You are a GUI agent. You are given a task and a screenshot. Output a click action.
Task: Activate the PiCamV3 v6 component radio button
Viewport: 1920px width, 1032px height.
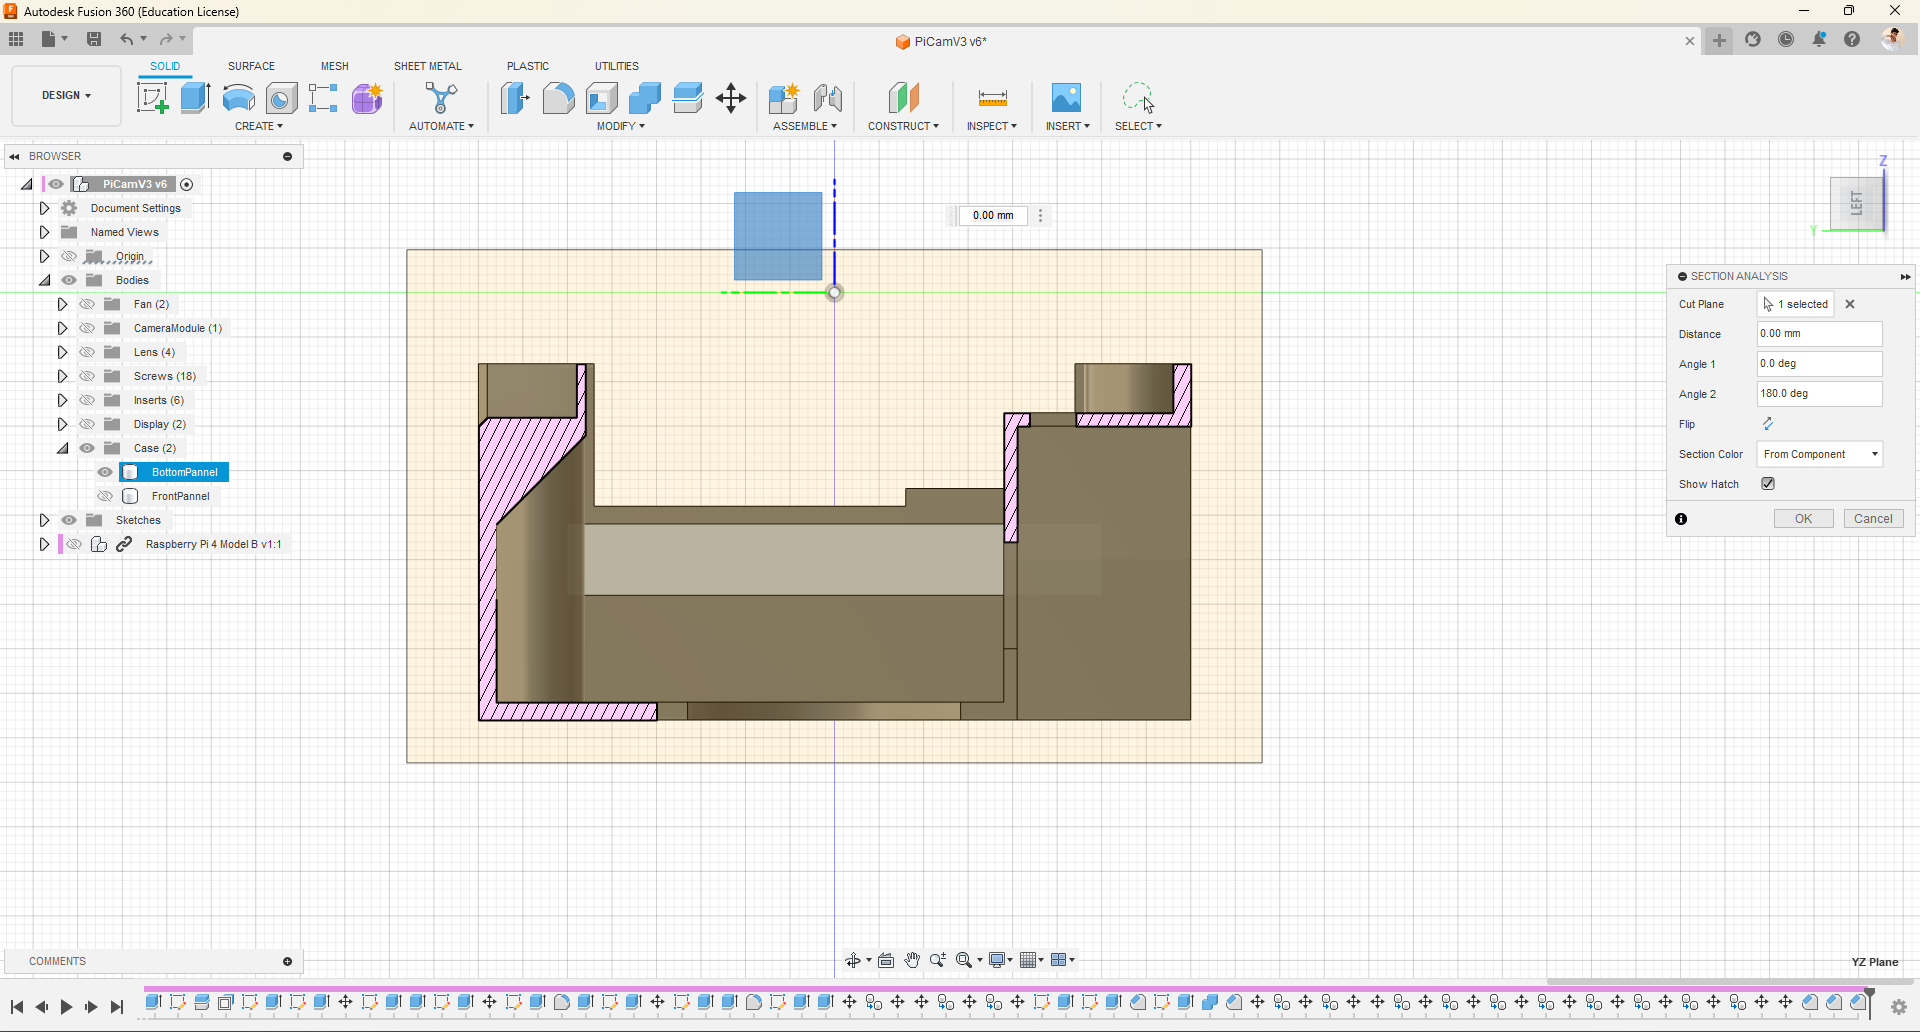pyautogui.click(x=187, y=184)
